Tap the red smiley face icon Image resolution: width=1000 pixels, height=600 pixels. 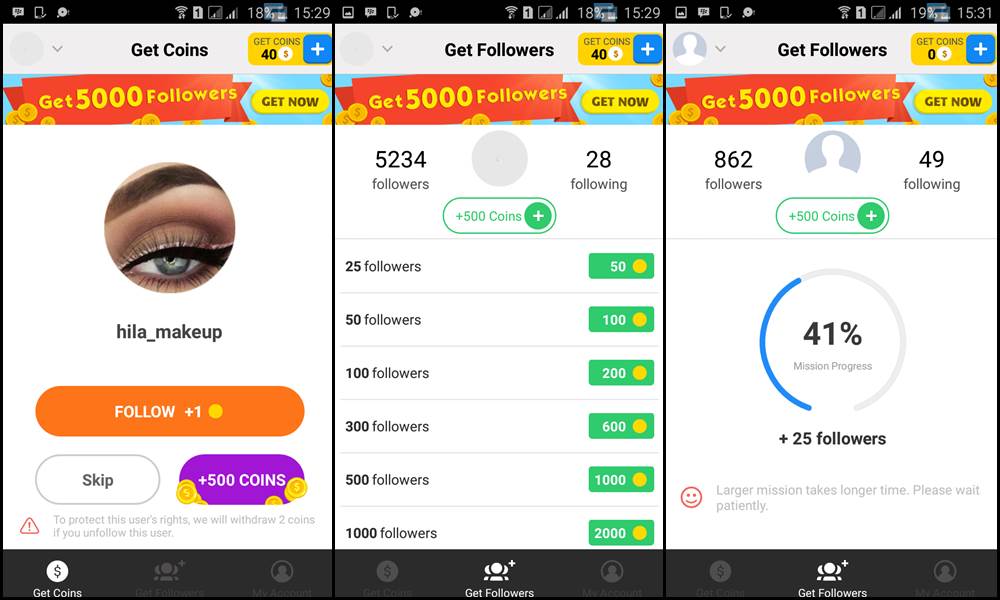click(x=691, y=497)
